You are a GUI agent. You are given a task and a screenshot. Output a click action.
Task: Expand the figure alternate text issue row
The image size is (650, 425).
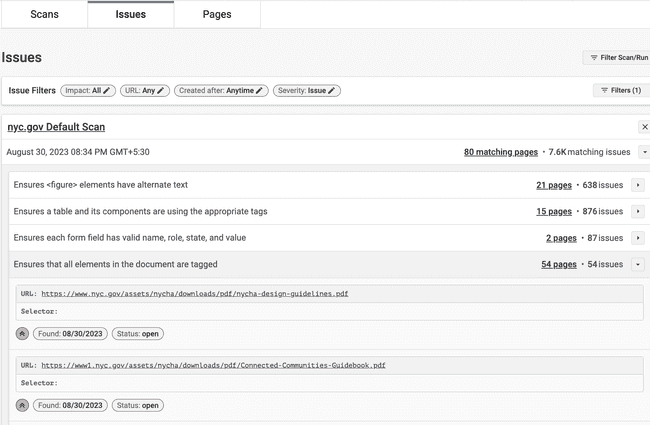click(x=638, y=185)
